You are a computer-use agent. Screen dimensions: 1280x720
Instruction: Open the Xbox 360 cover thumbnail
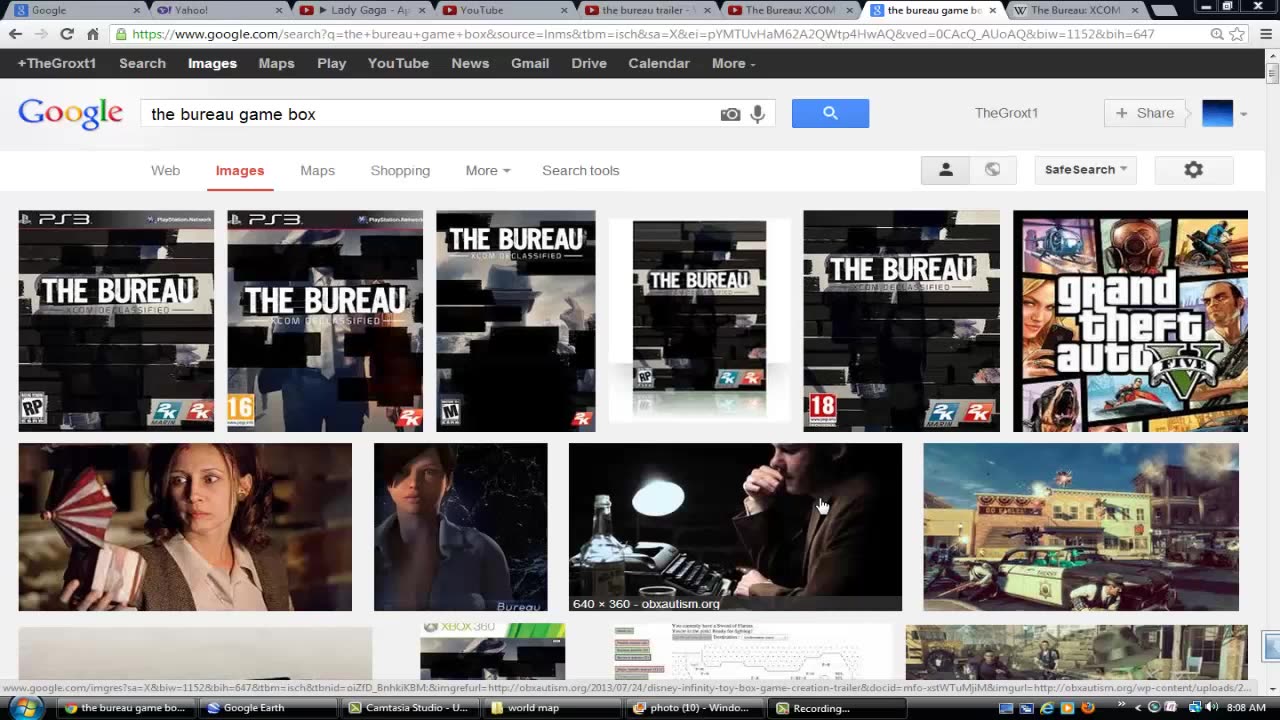[492, 652]
